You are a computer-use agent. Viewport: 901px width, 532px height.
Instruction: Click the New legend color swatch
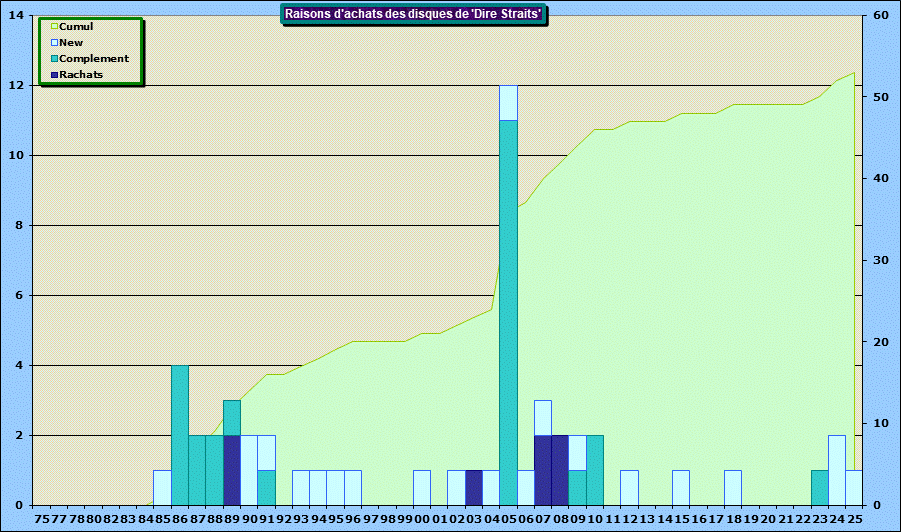pyautogui.click(x=55, y=43)
